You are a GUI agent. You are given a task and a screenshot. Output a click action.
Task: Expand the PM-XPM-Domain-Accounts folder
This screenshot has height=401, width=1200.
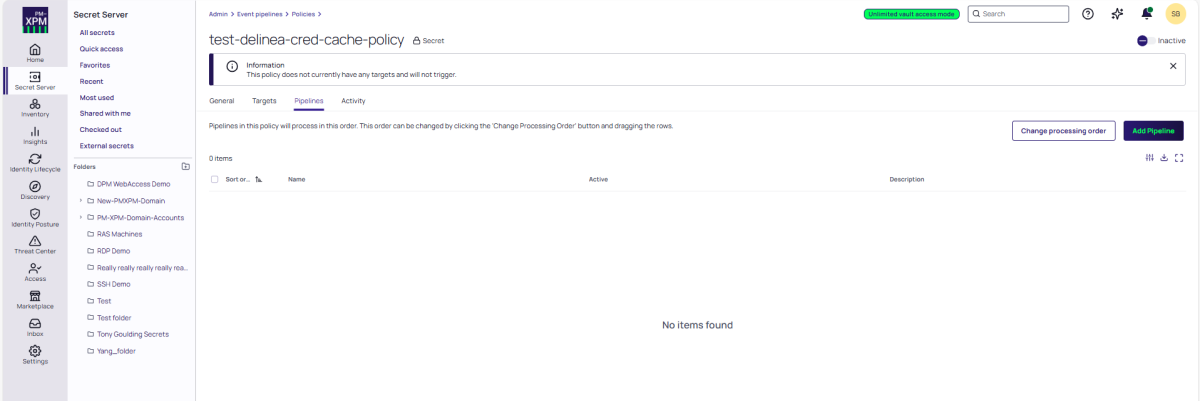pos(80,217)
